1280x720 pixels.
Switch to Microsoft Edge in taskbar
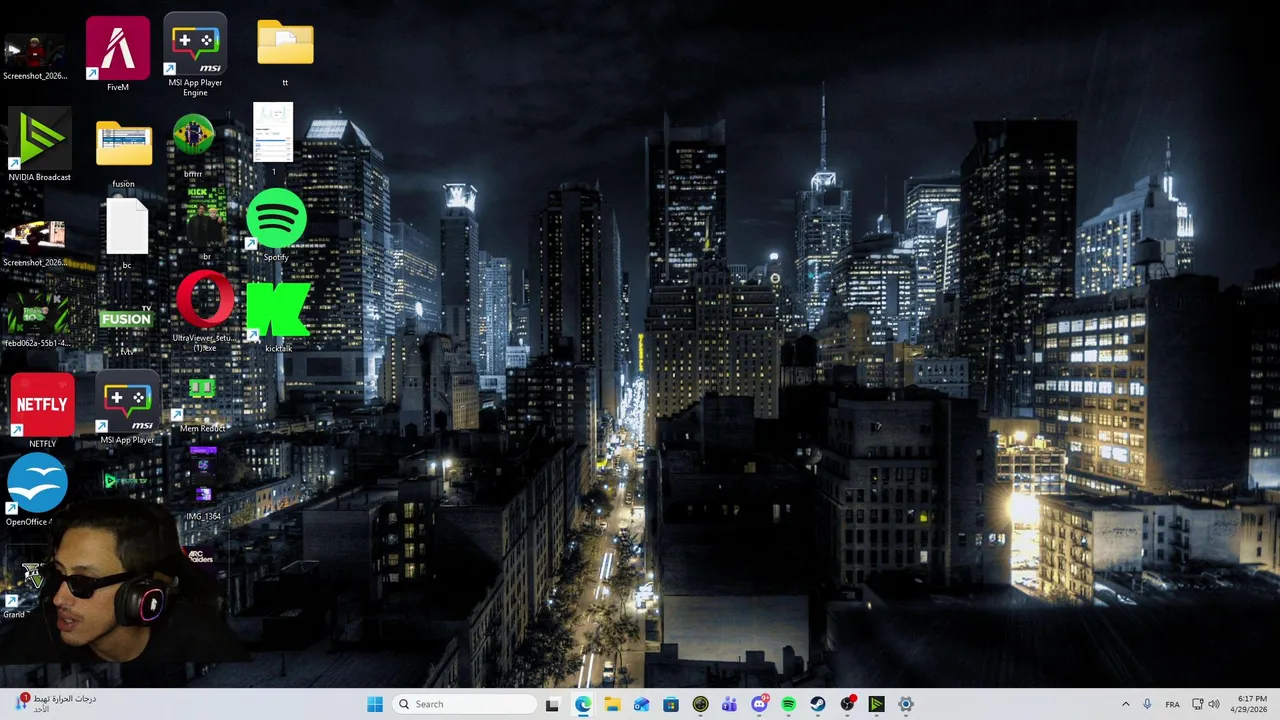(583, 704)
